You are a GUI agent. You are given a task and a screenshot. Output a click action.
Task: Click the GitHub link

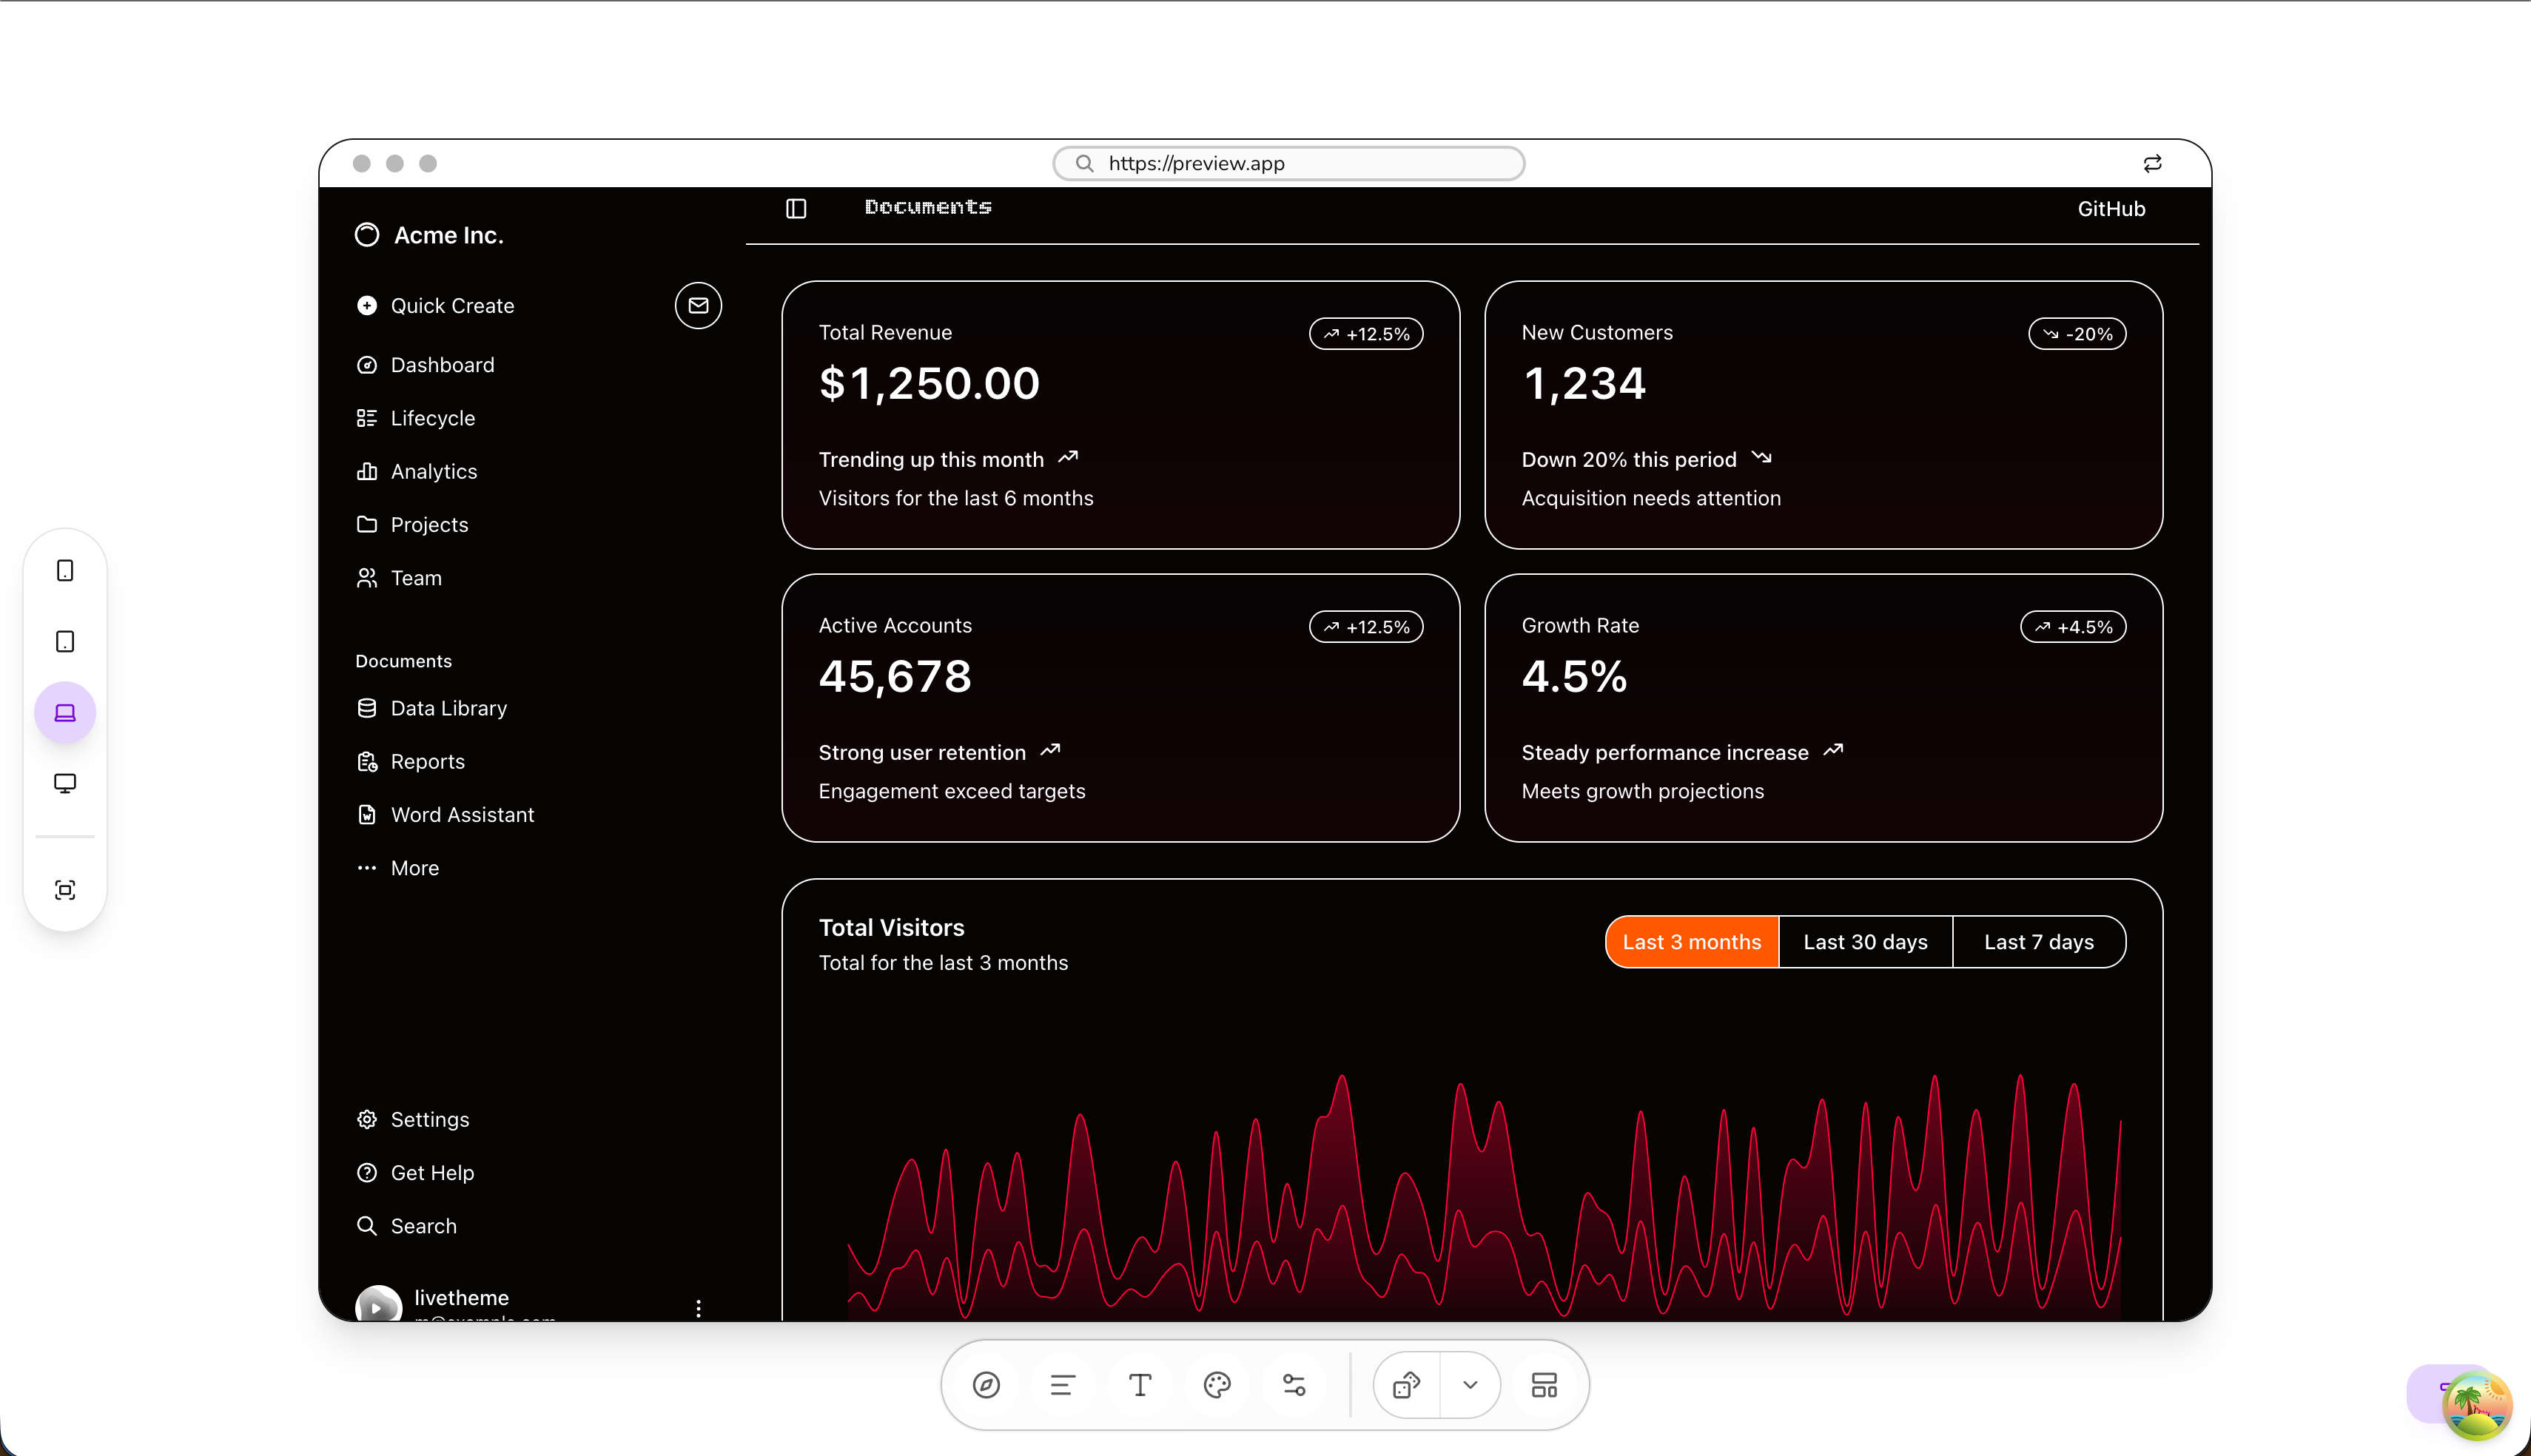tap(2111, 208)
